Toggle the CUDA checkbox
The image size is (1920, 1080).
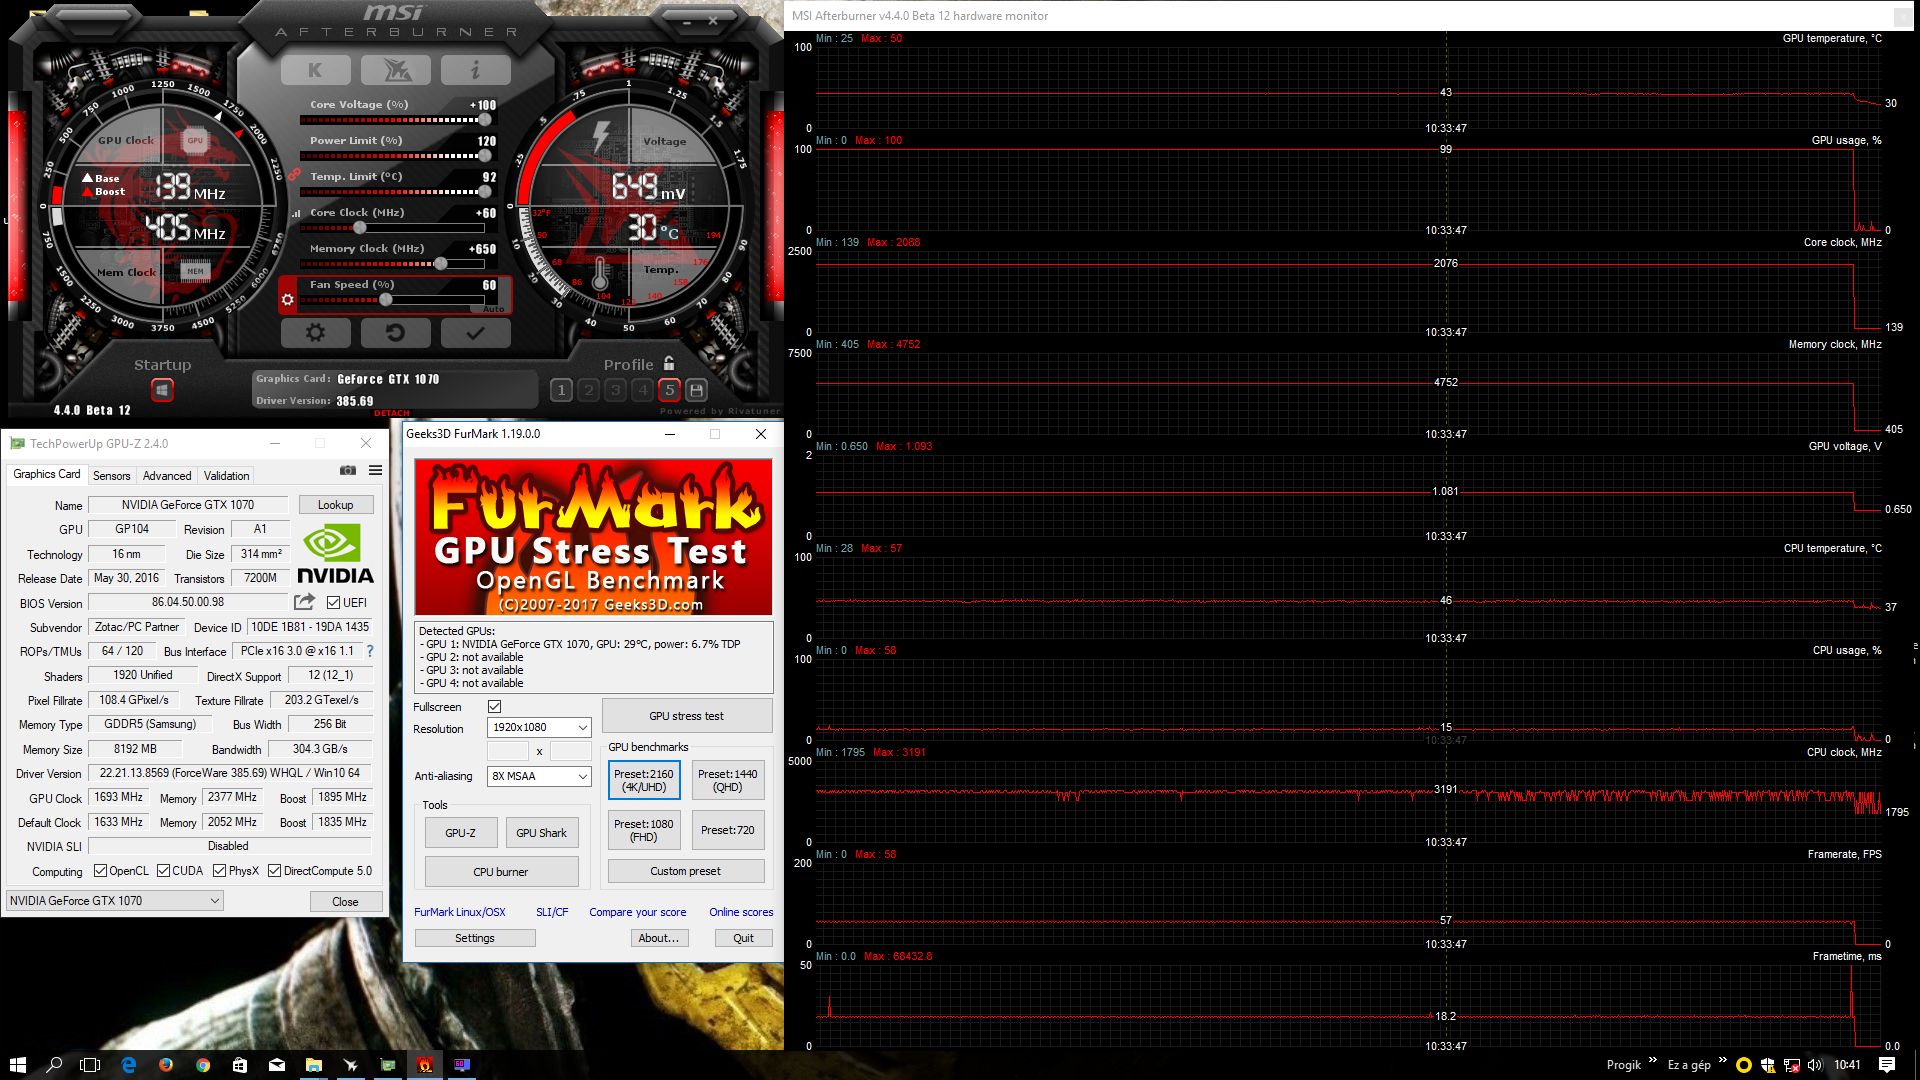tap(163, 871)
